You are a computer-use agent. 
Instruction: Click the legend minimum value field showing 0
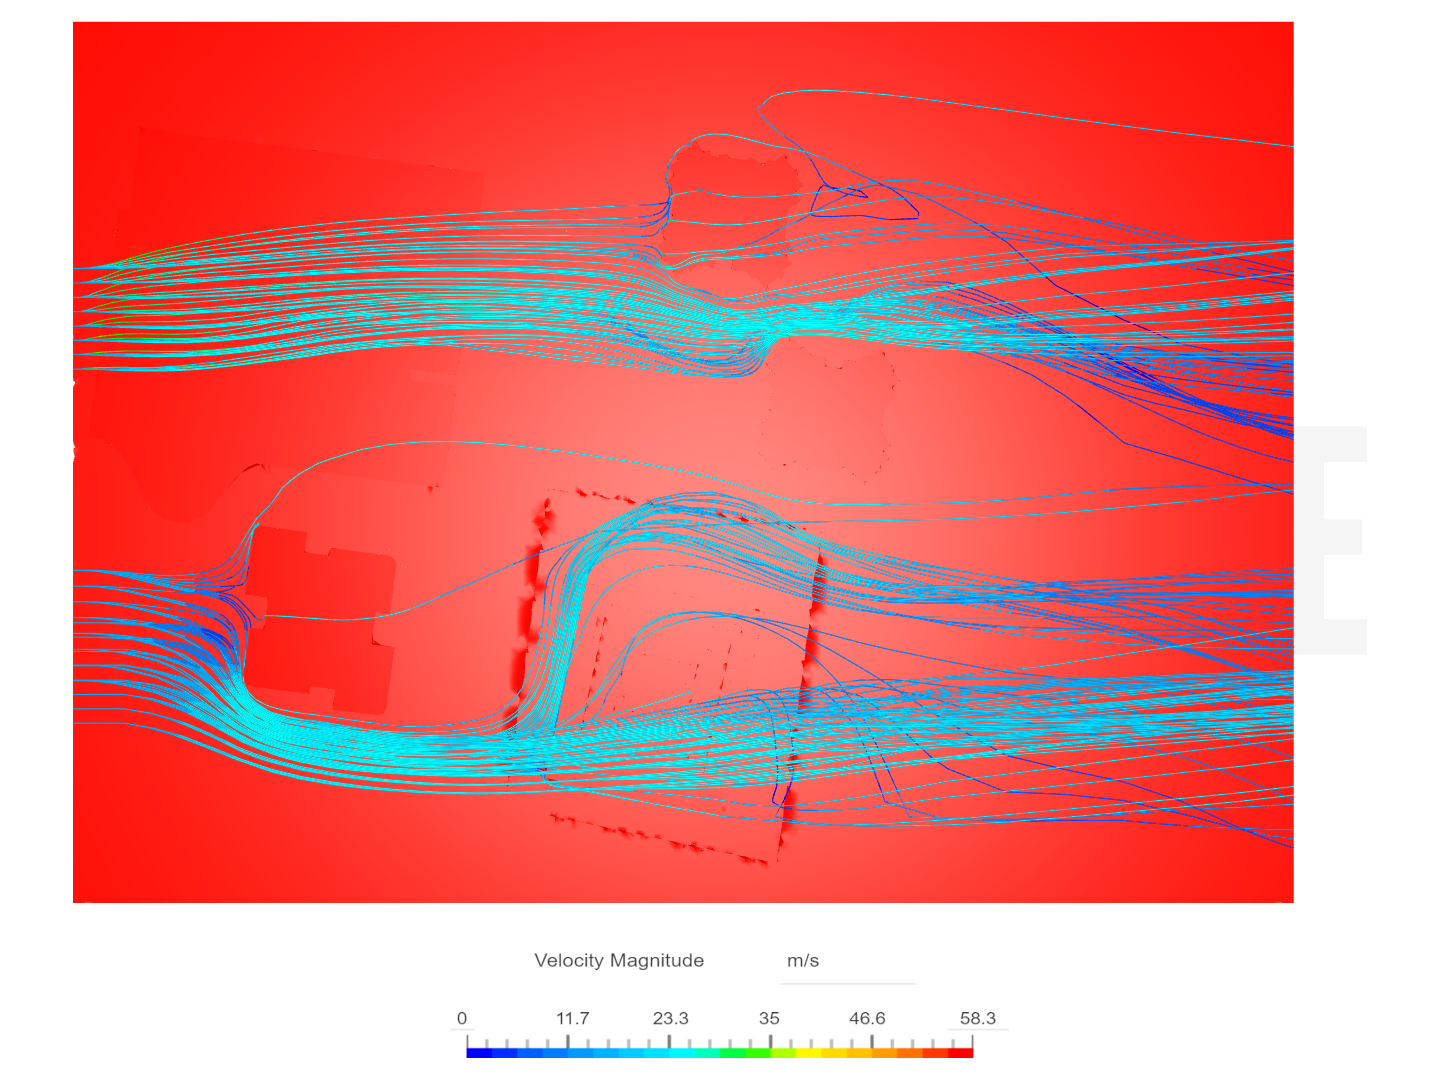click(x=462, y=1018)
